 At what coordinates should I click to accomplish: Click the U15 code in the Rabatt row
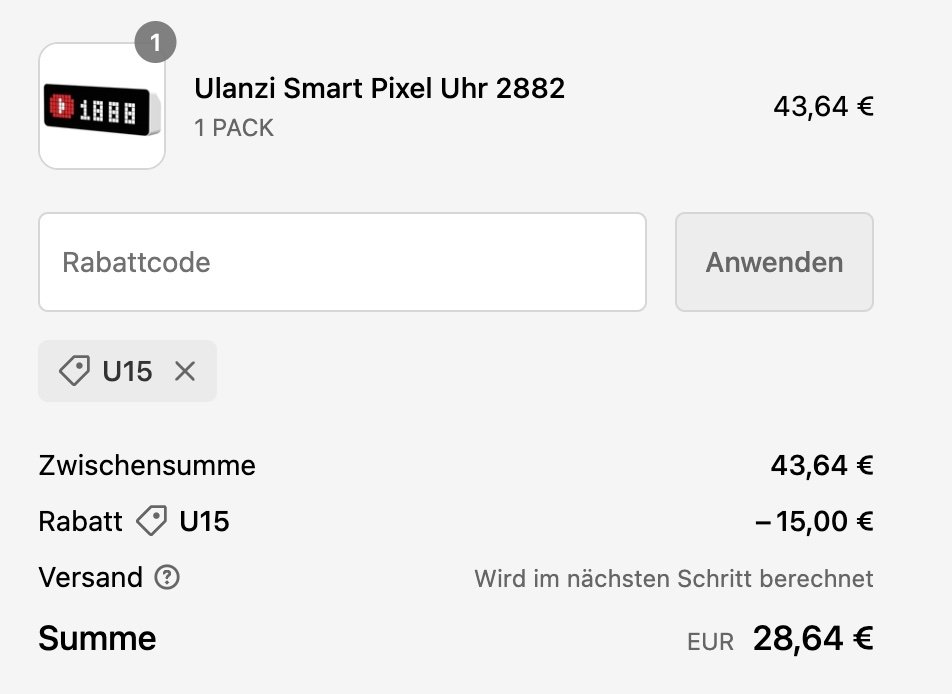(204, 521)
